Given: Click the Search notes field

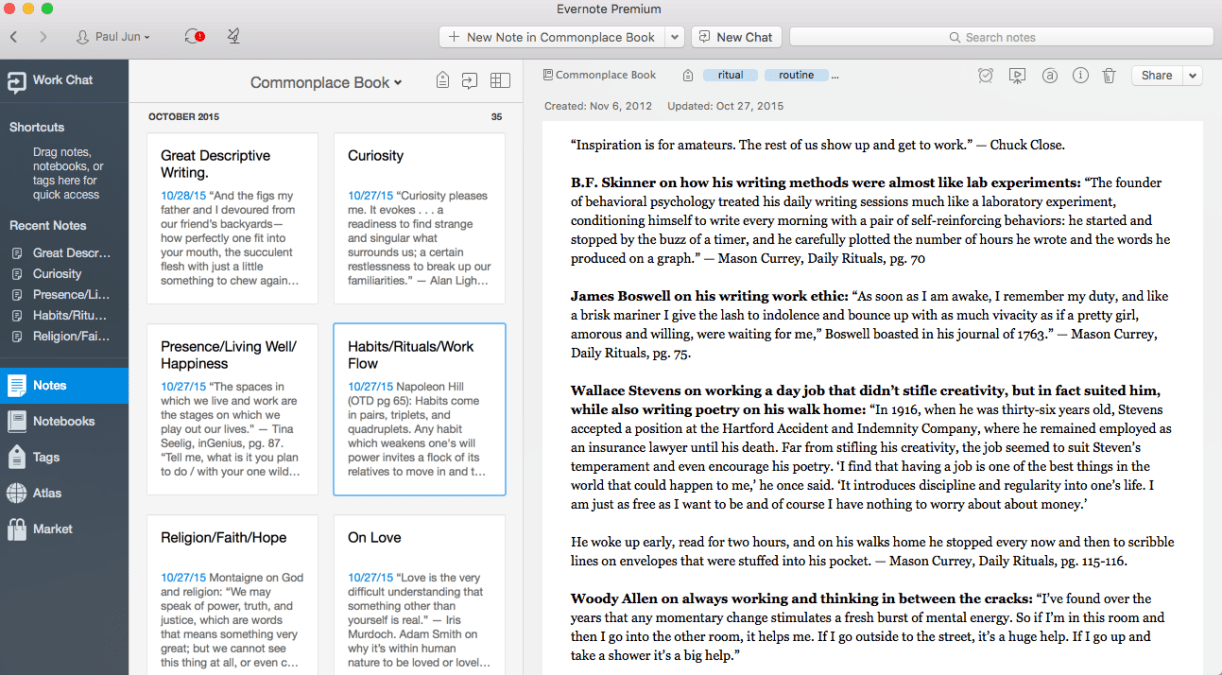Looking at the screenshot, I should tap(1000, 37).
